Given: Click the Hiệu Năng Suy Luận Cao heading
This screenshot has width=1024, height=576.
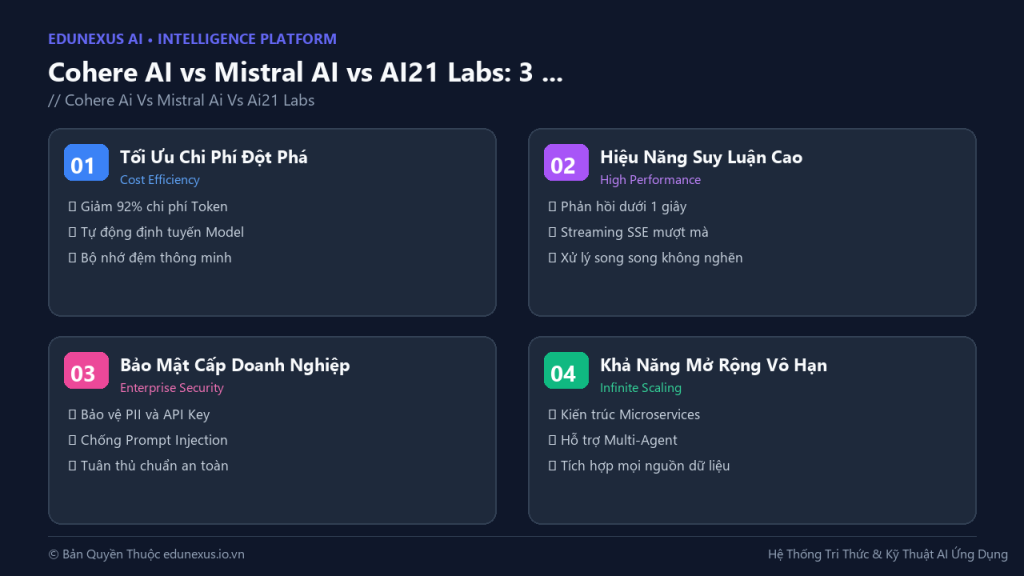Looking at the screenshot, I should pyautogui.click(x=701, y=157).
